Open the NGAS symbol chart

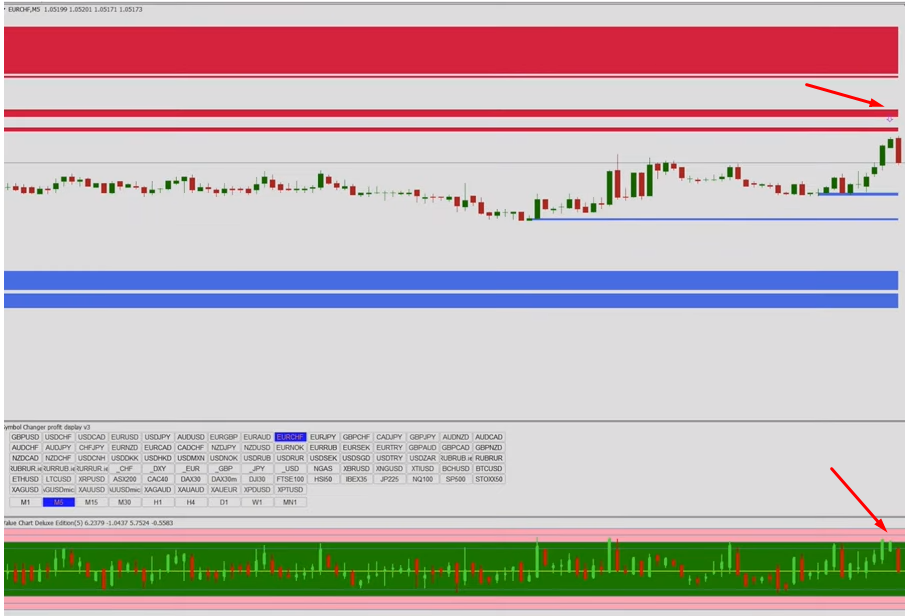click(323, 468)
